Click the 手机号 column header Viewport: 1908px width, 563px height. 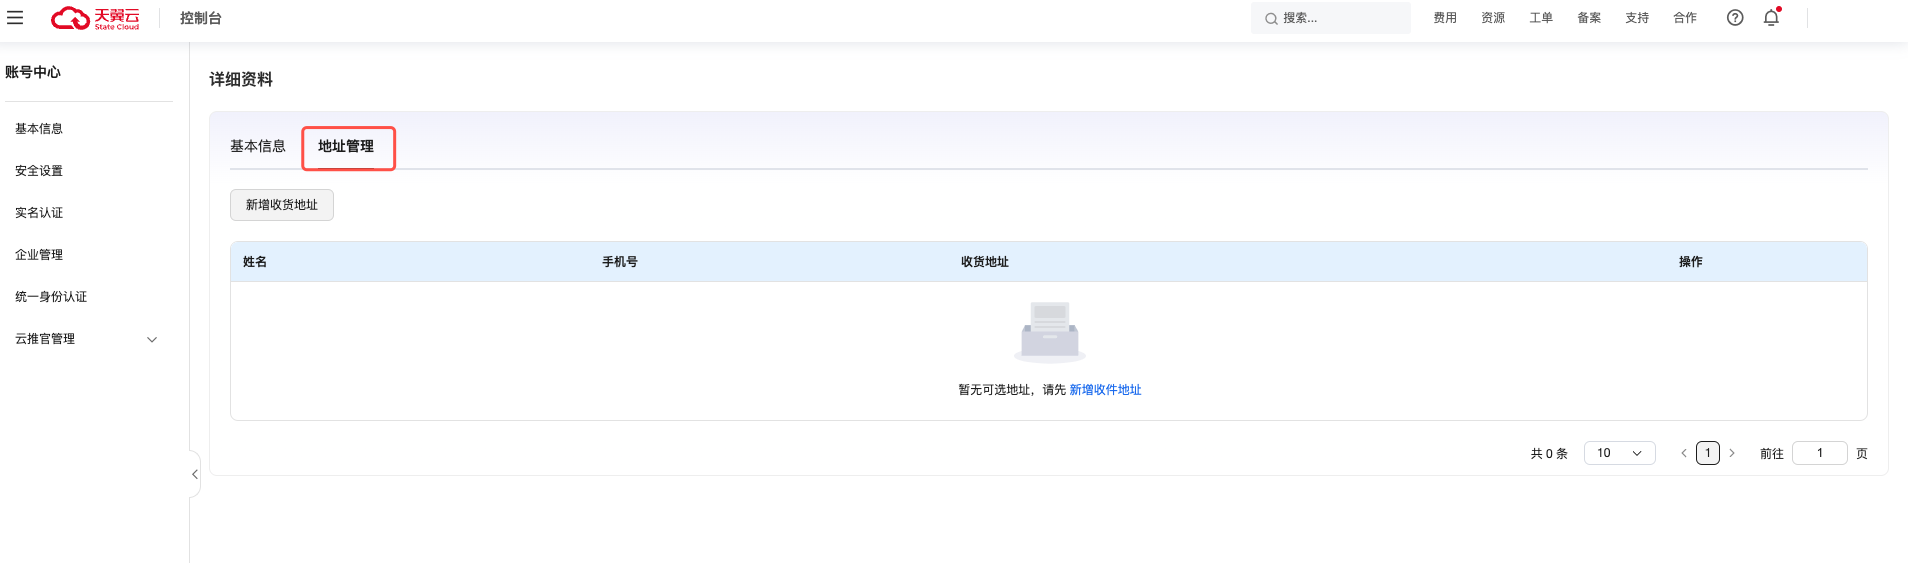click(x=620, y=262)
